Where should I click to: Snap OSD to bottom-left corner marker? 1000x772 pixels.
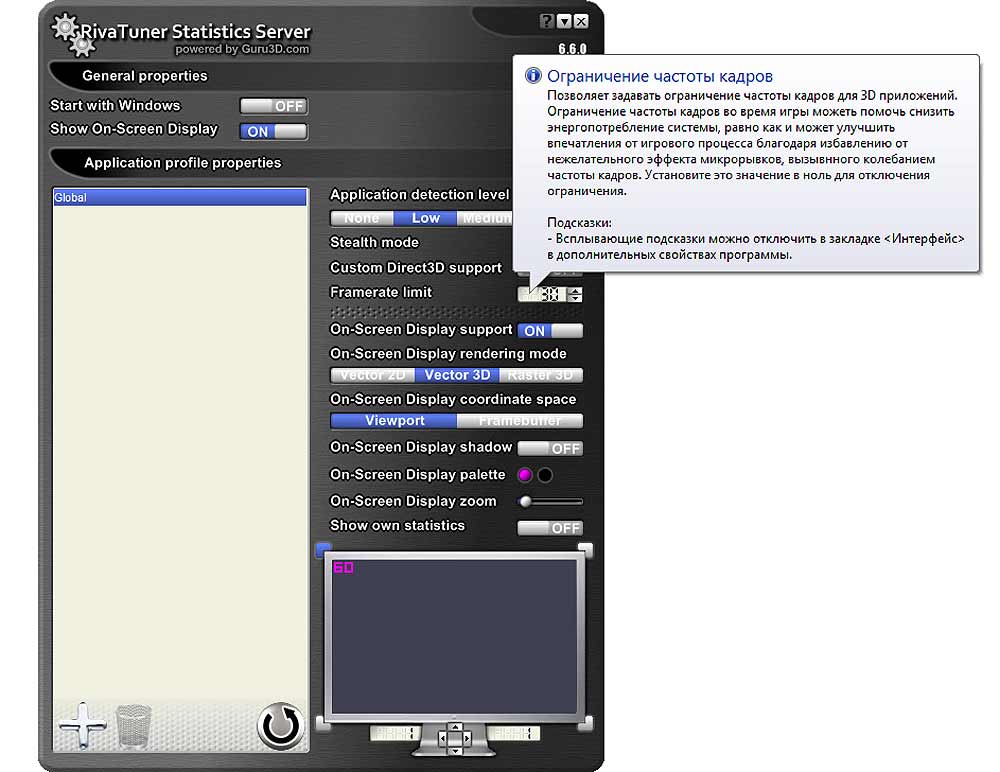tap(323, 723)
